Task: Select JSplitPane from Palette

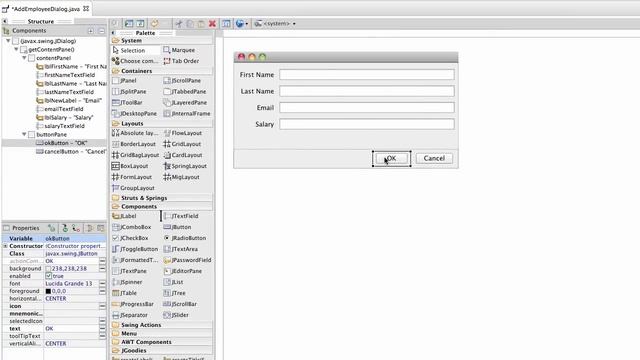Action: (129, 91)
